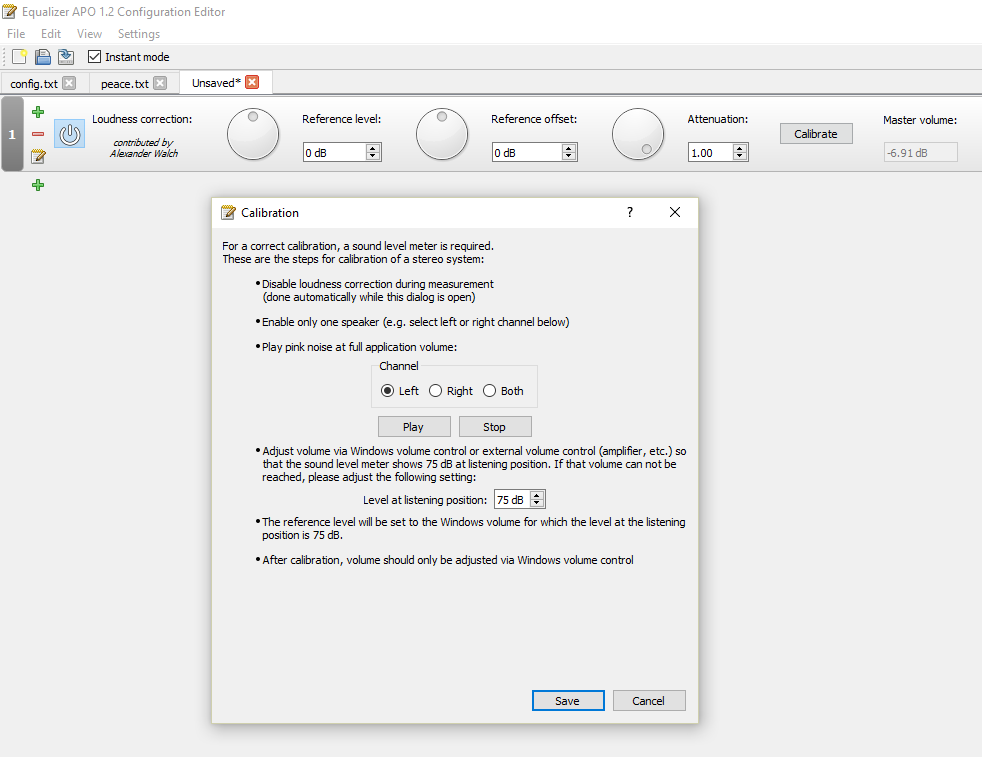Click the edit notepad icon in filter row
The image size is (982, 757).
click(x=38, y=156)
